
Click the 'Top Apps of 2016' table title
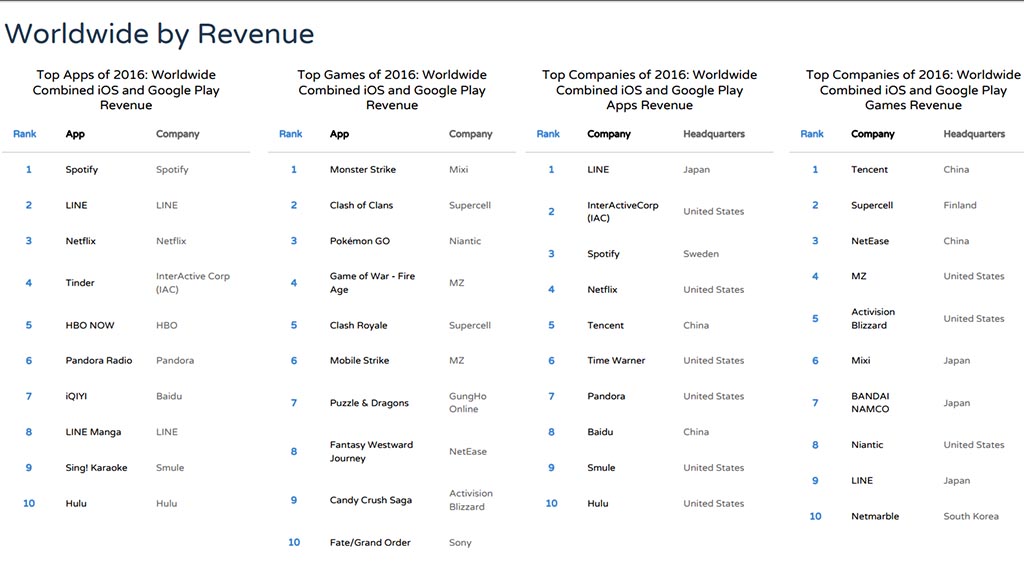(x=126, y=90)
